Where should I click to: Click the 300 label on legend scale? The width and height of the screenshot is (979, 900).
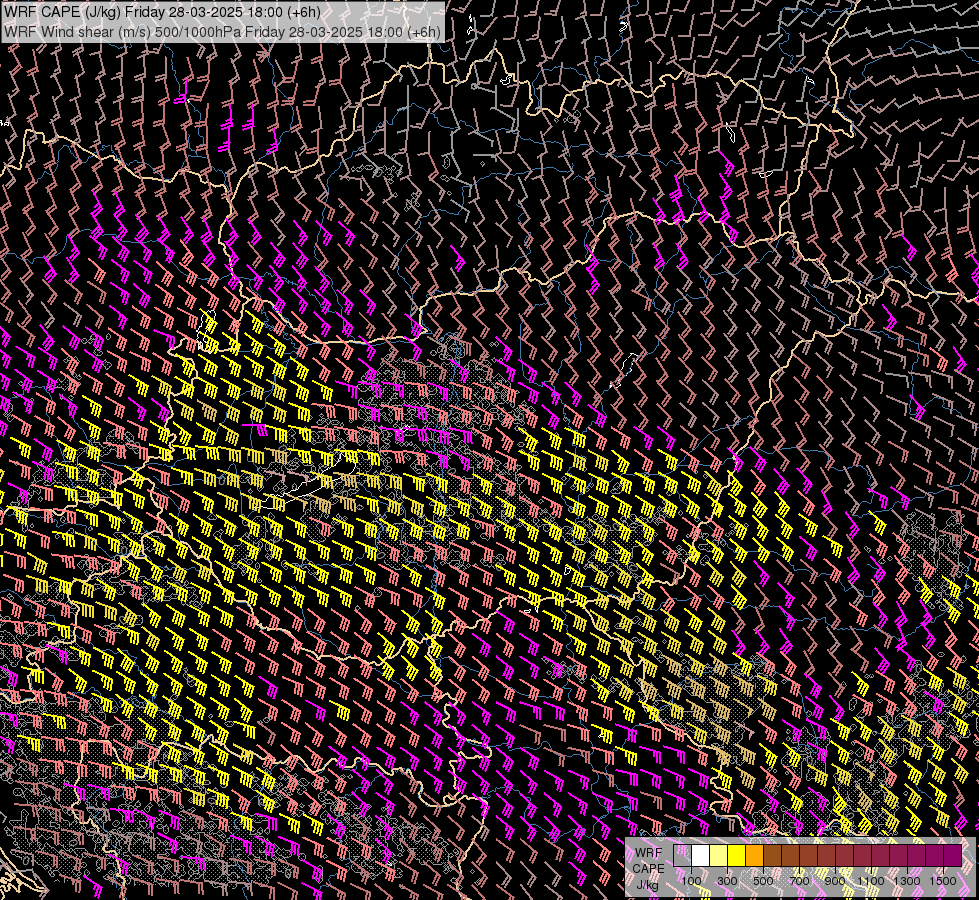tap(727, 881)
